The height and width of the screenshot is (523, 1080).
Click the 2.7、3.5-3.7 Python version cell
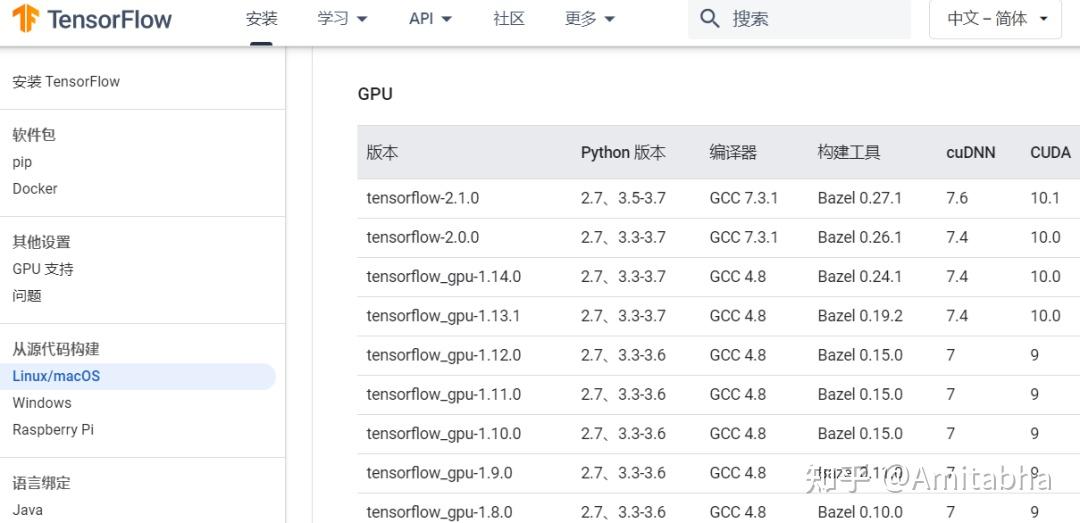tap(623, 198)
